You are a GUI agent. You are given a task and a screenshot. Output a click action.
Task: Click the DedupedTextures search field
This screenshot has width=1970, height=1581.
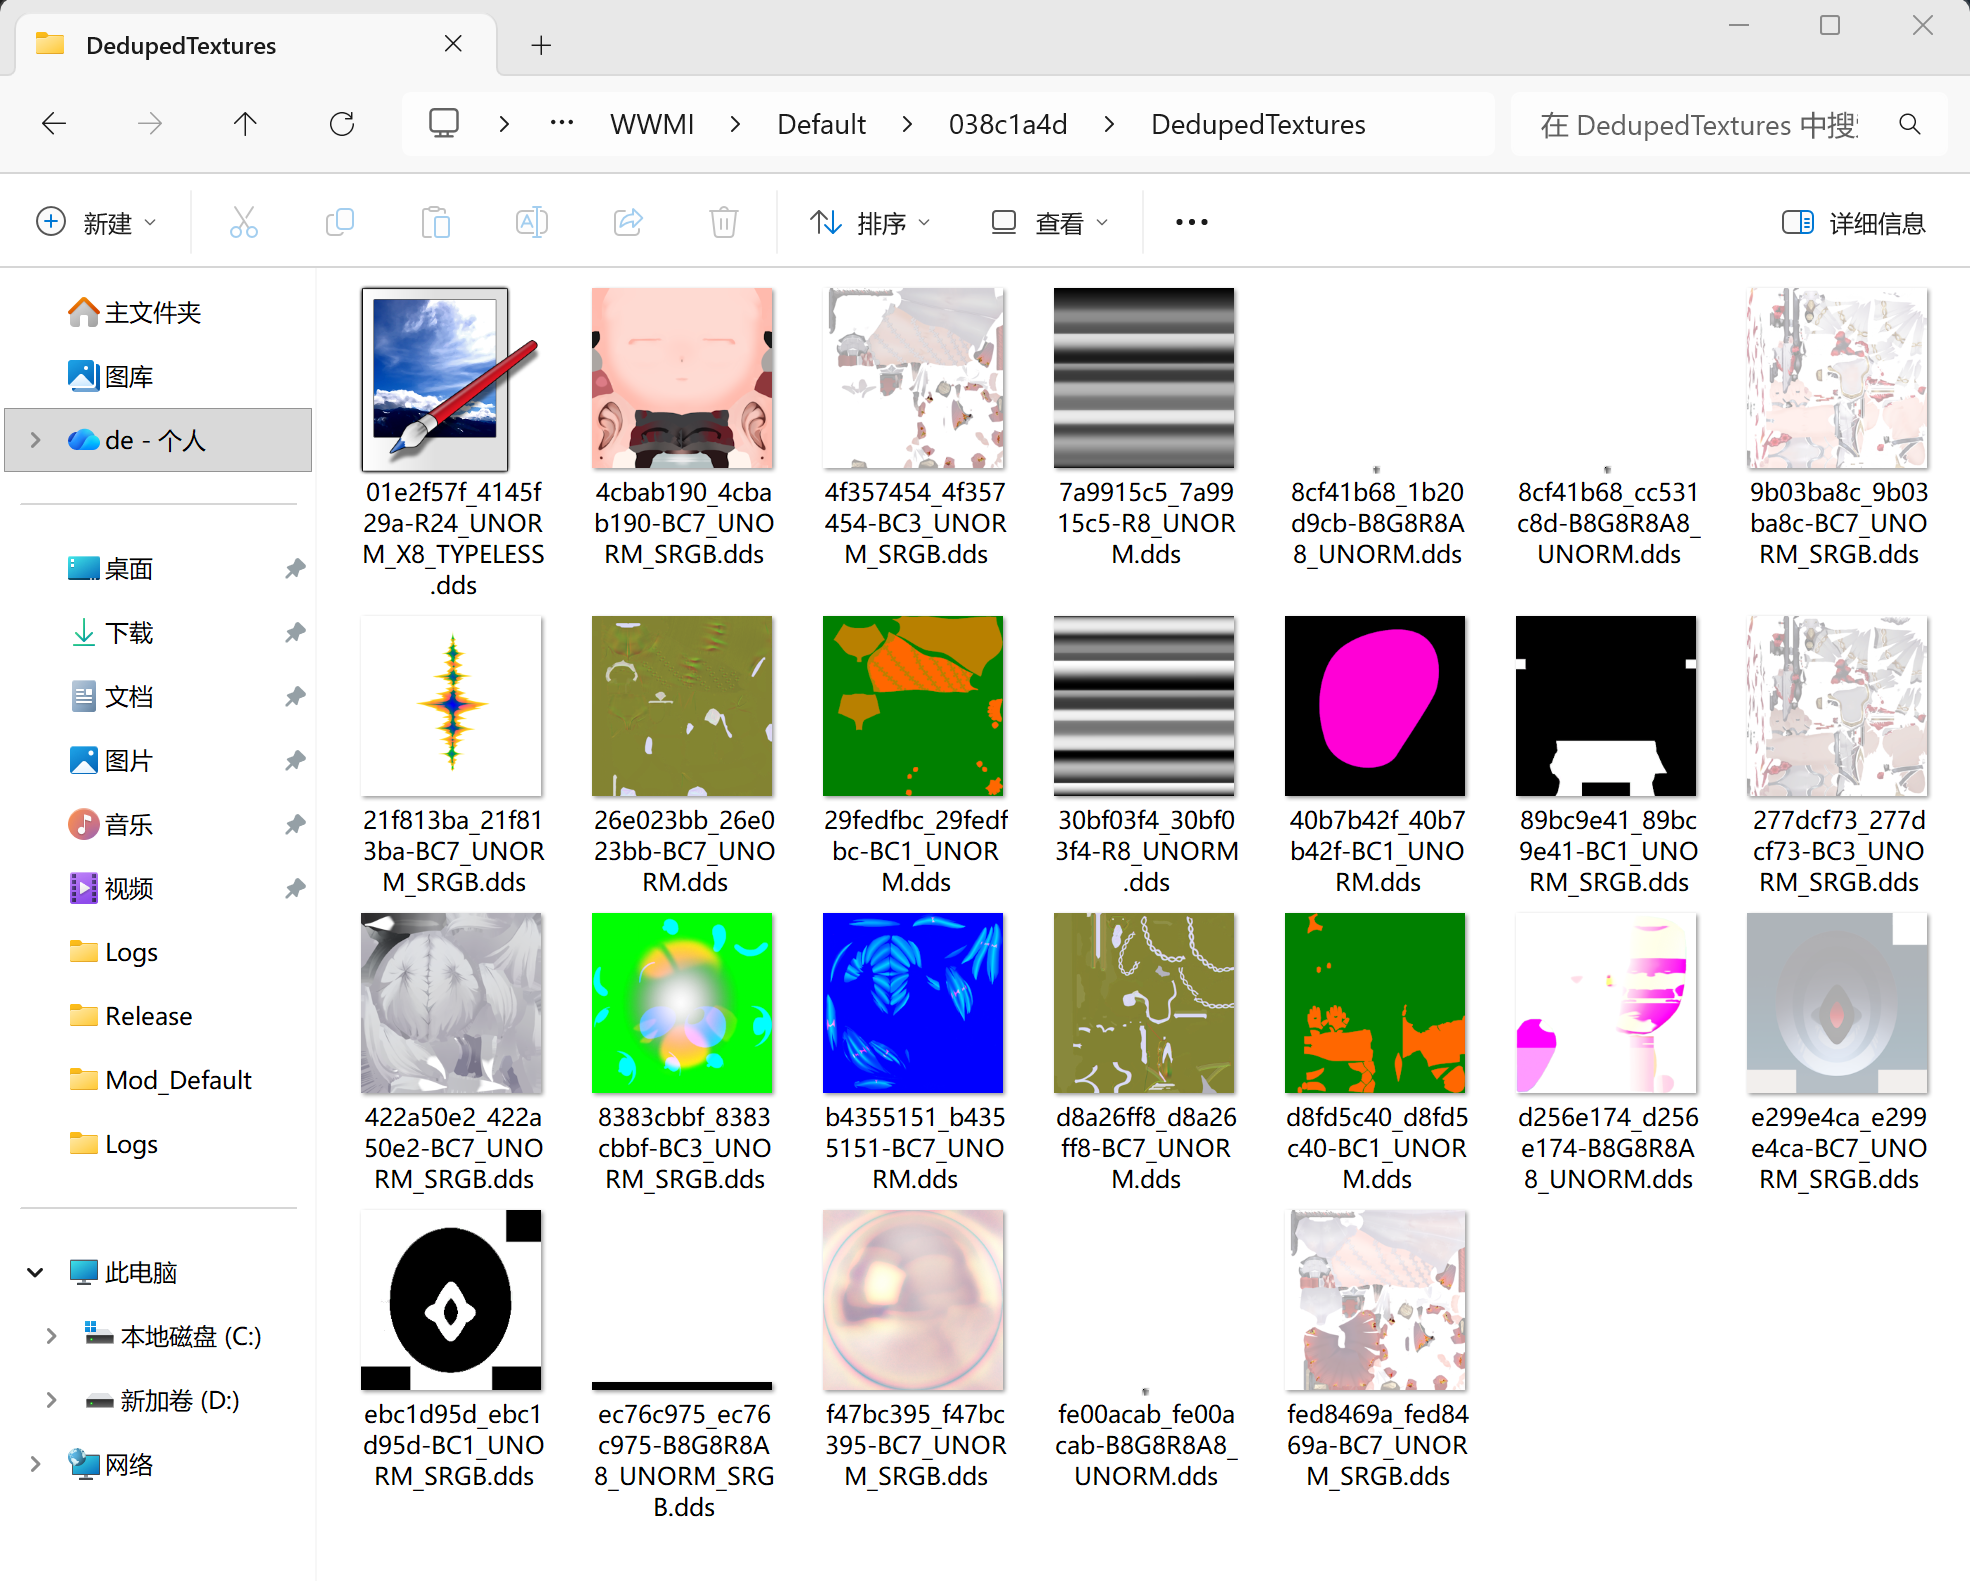(x=1700, y=125)
